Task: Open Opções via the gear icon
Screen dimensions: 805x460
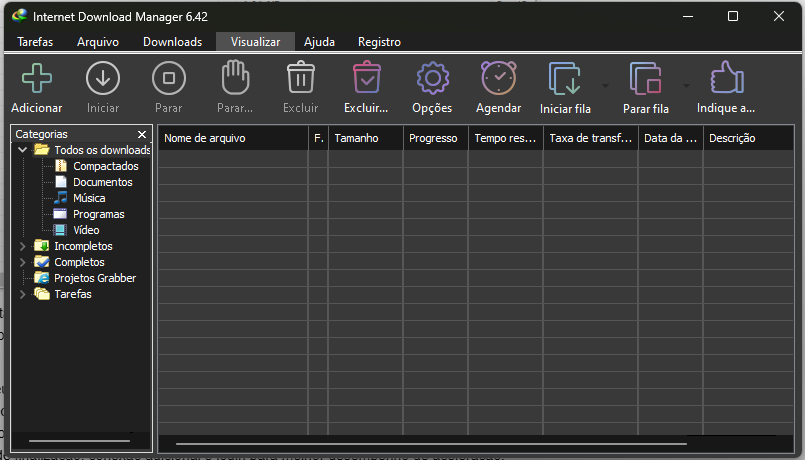Action: coord(433,78)
